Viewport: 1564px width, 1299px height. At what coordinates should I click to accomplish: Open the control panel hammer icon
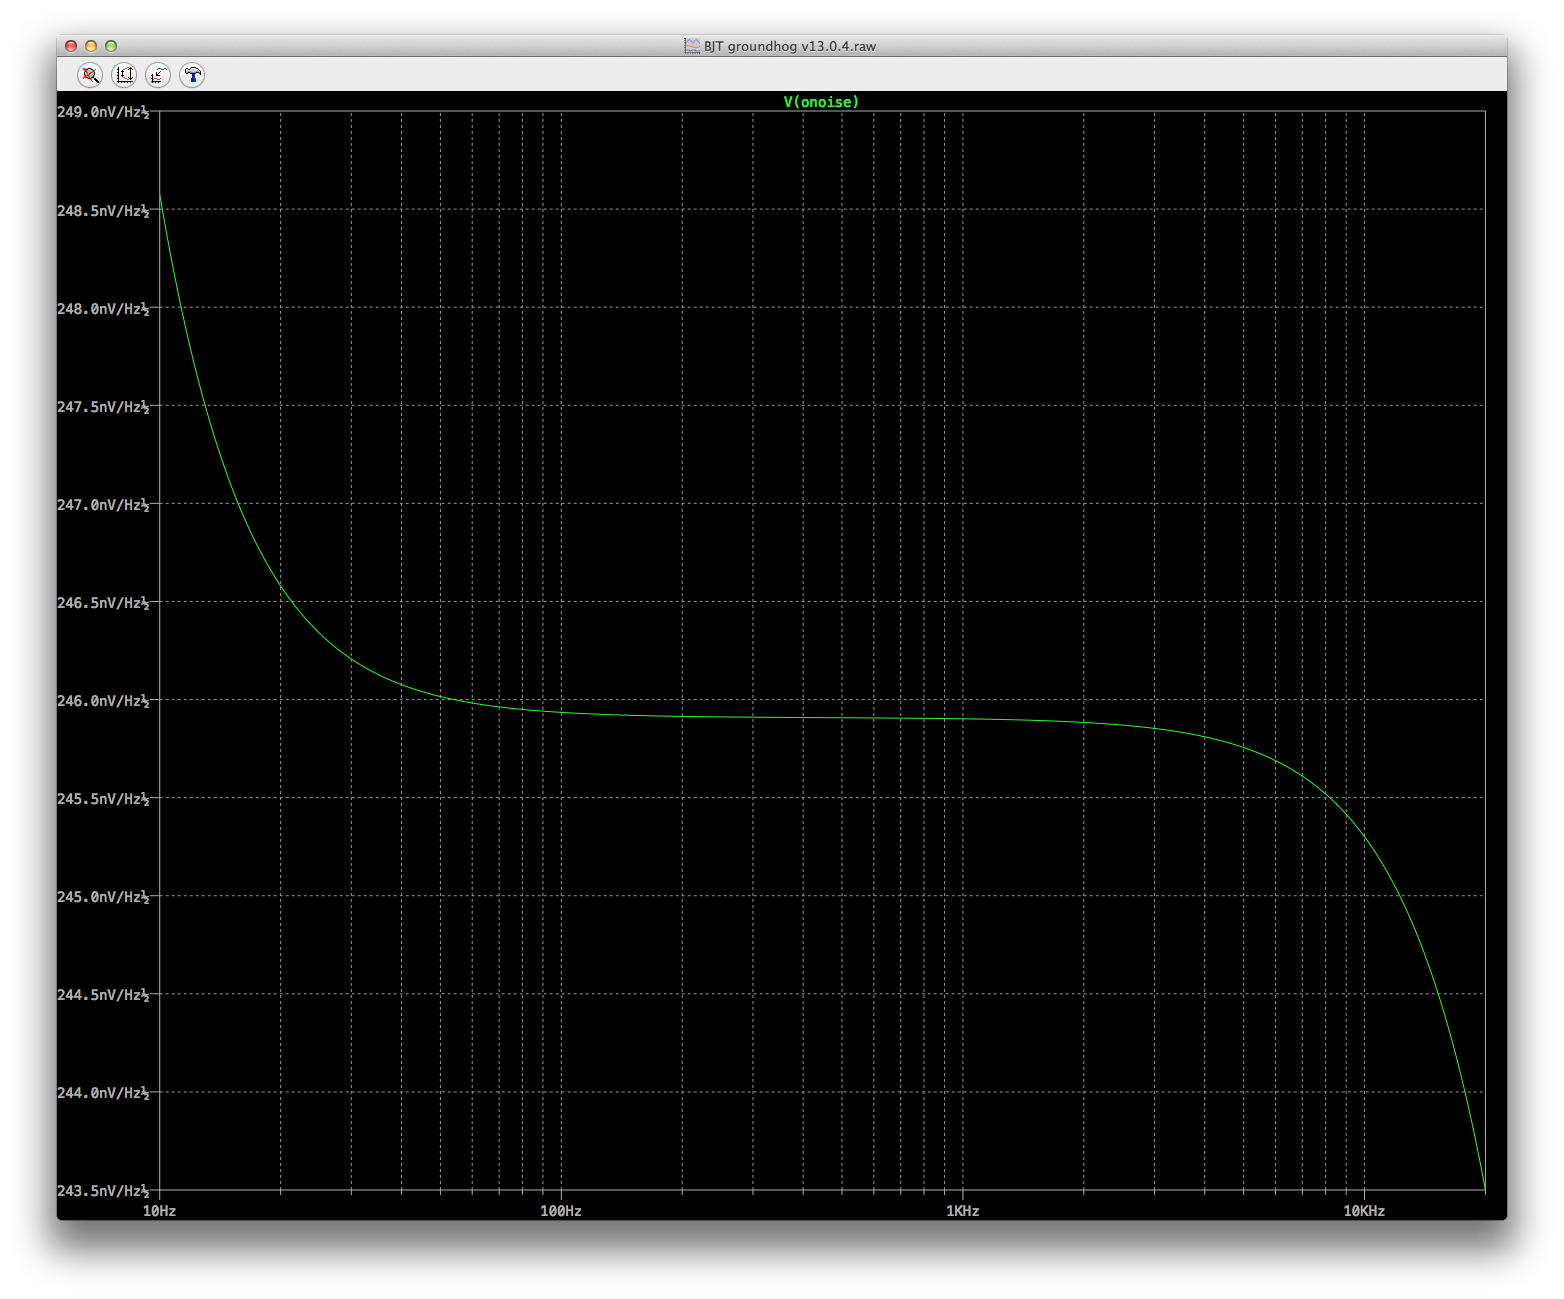tap(192, 75)
